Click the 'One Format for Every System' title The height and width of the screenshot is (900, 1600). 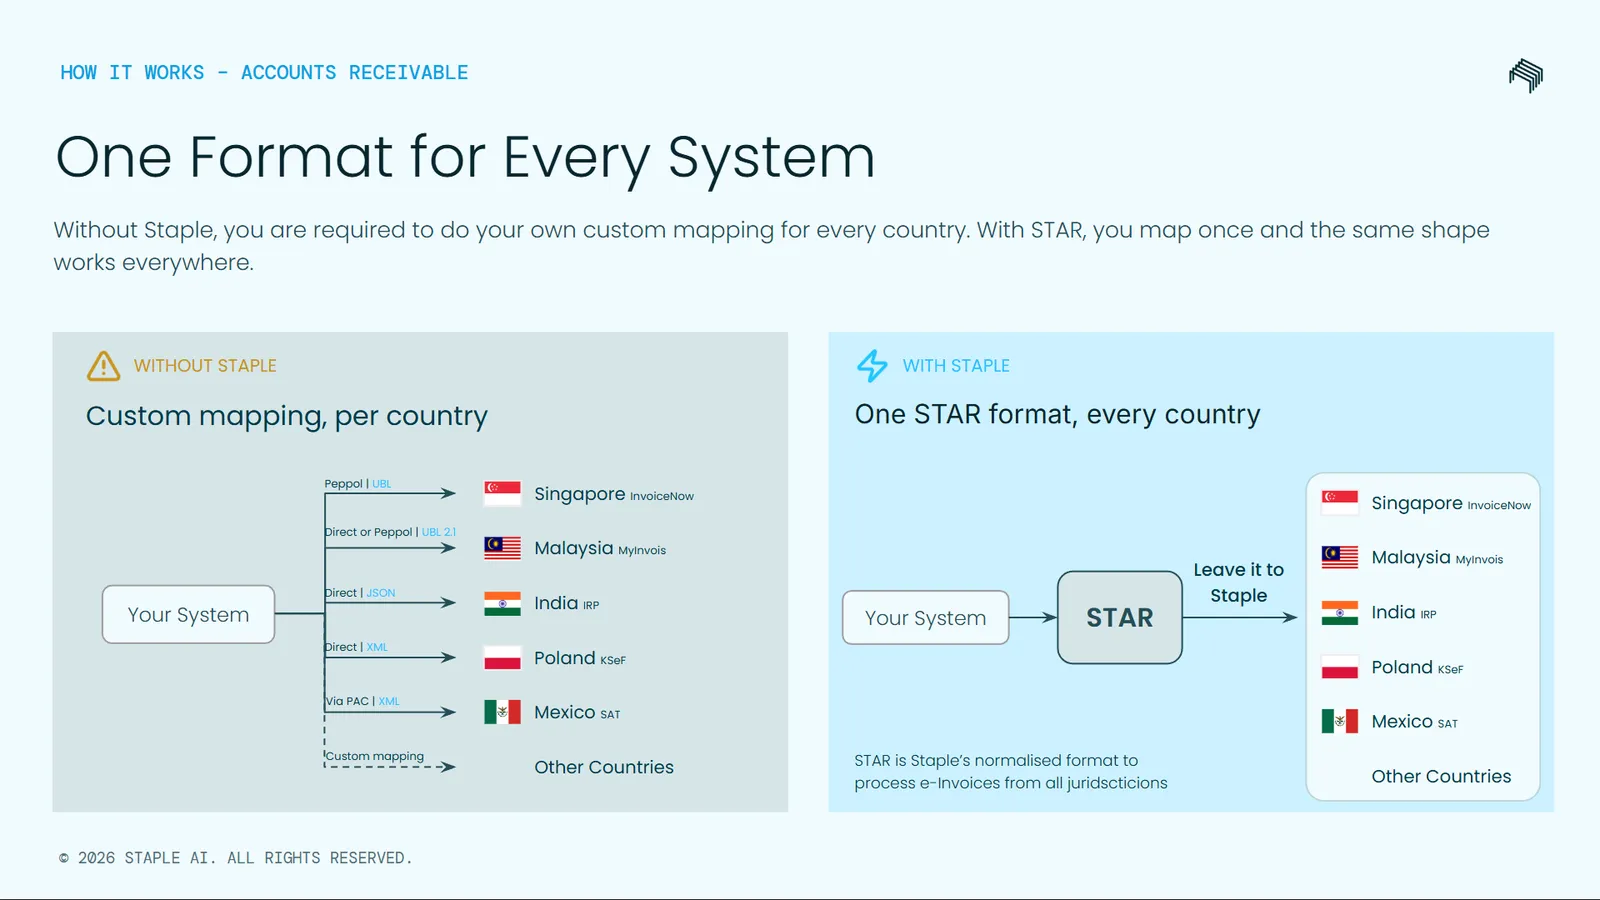465,157
